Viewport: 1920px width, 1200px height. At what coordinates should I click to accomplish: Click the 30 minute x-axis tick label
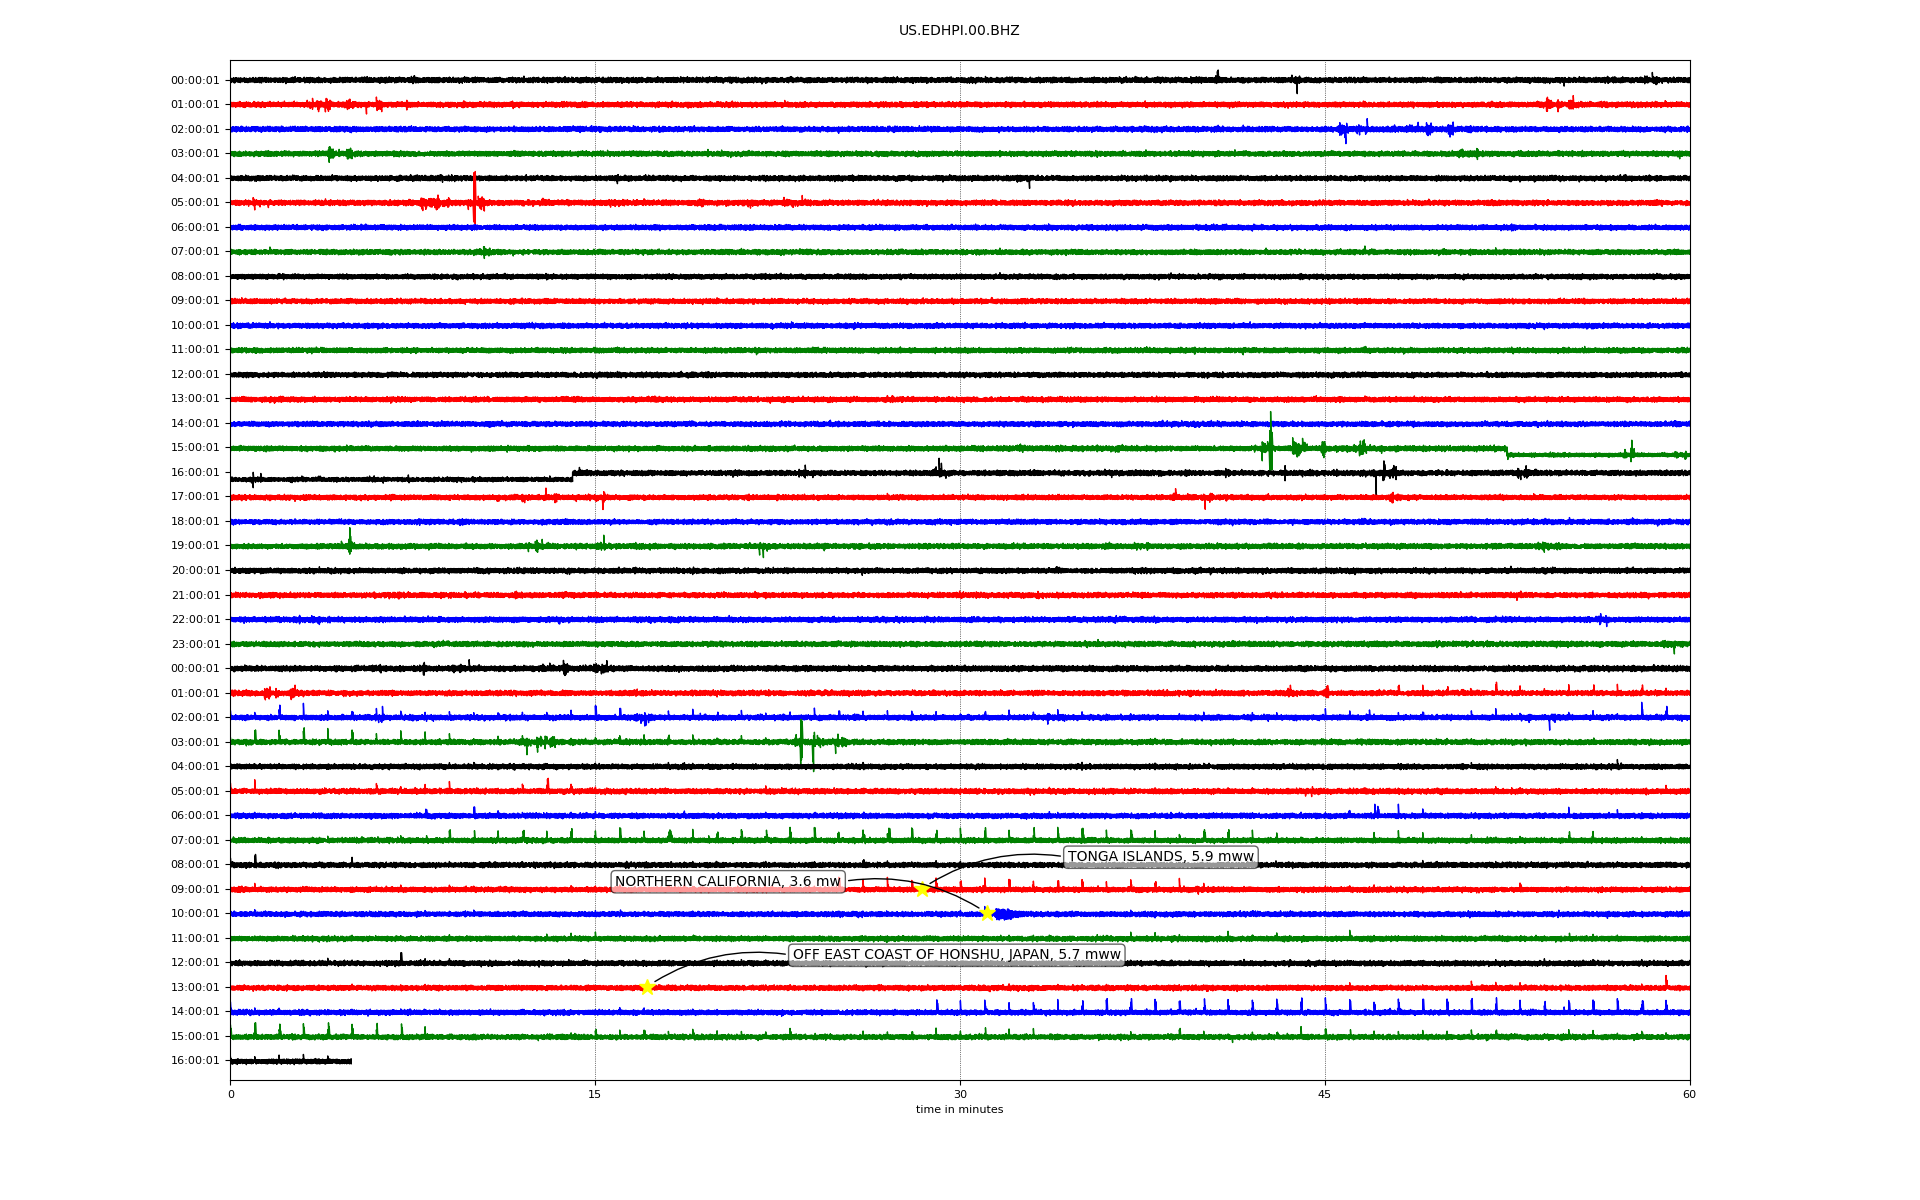pos(960,1094)
